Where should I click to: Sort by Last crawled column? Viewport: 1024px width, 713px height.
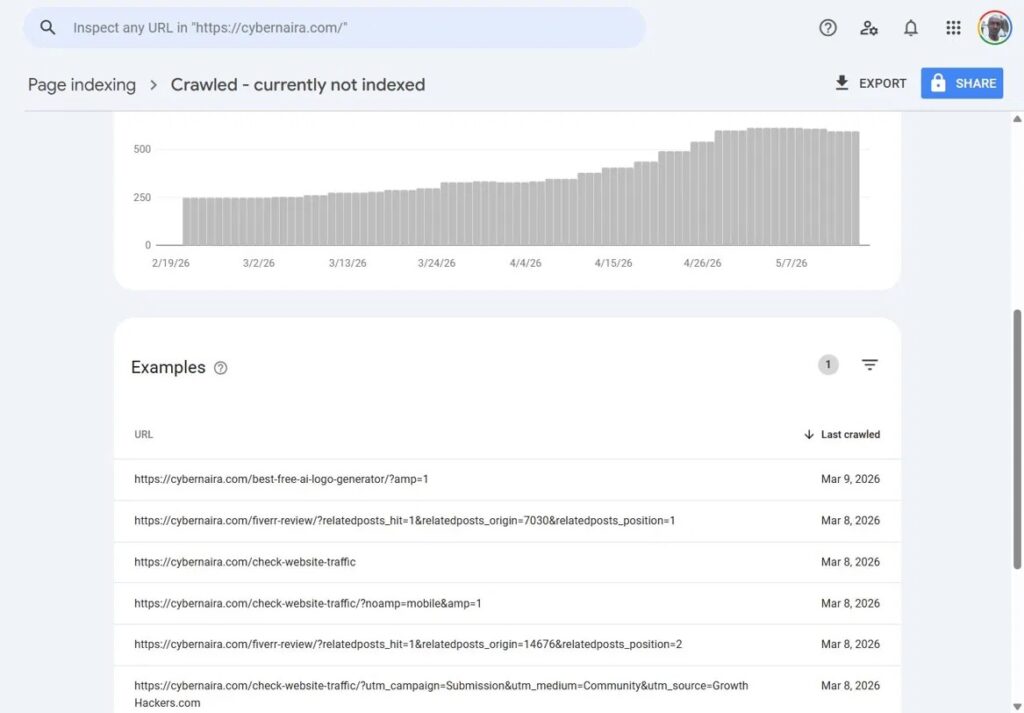[842, 434]
